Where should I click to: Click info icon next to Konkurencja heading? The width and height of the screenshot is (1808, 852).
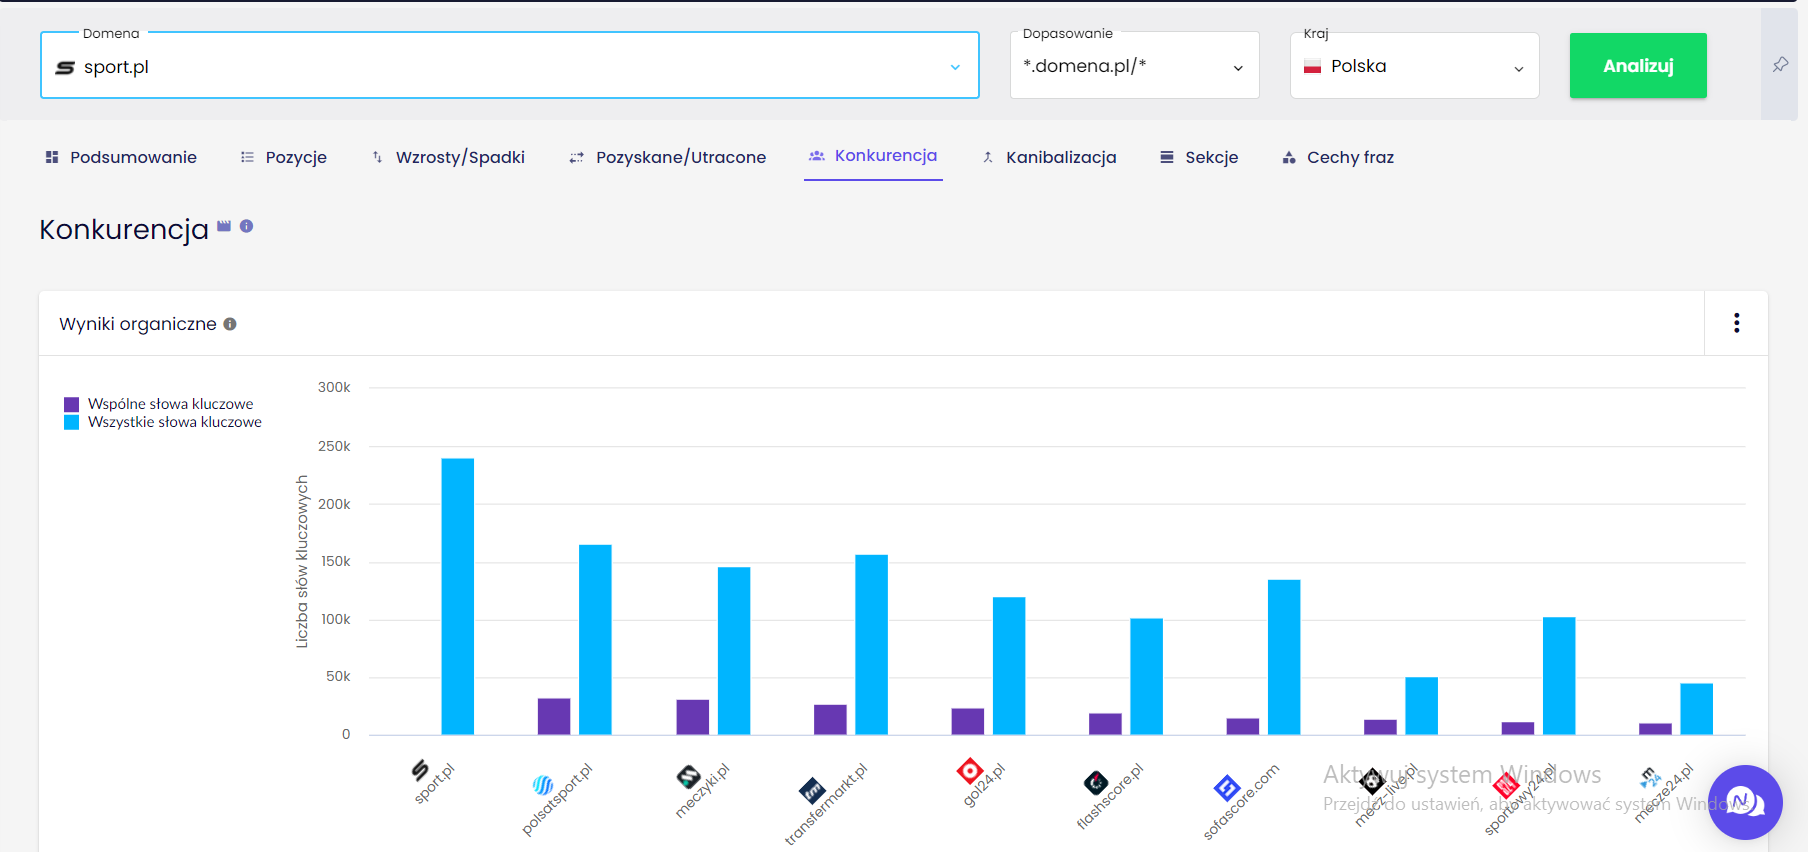point(246,226)
